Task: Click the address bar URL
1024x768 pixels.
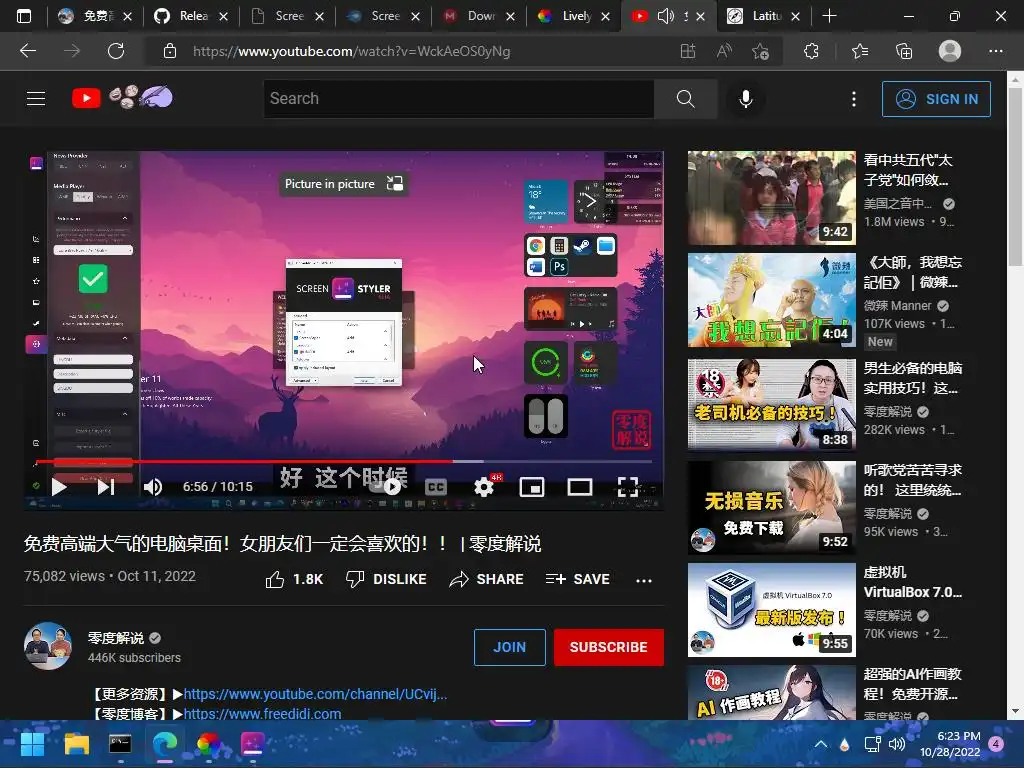Action: point(351,51)
